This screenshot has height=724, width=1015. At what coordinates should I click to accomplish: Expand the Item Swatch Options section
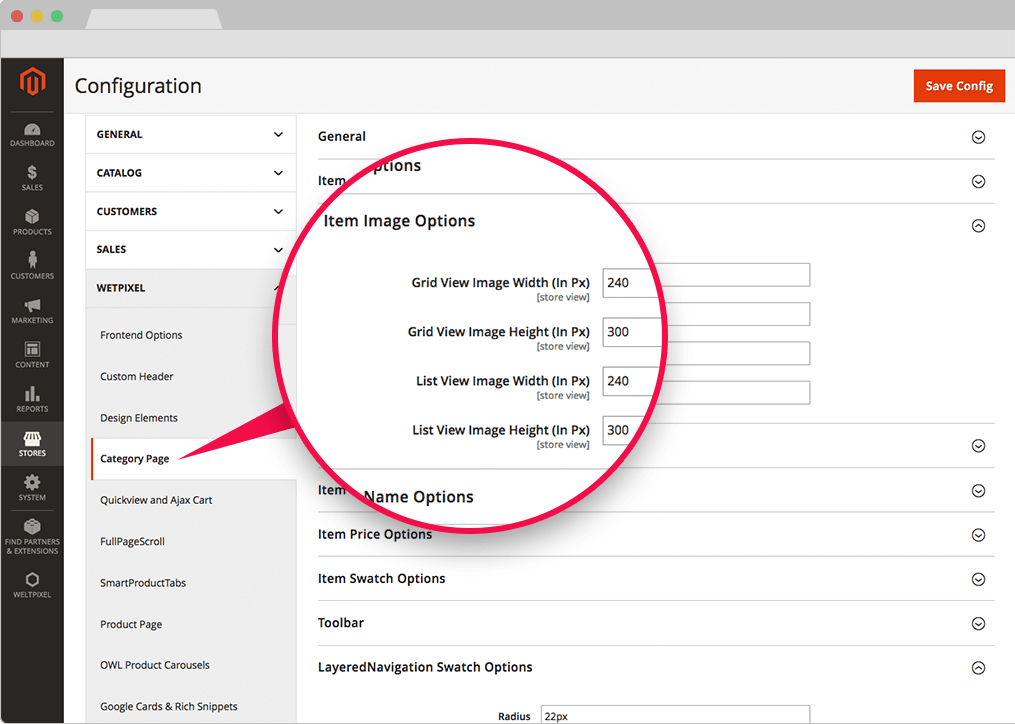tap(978, 580)
